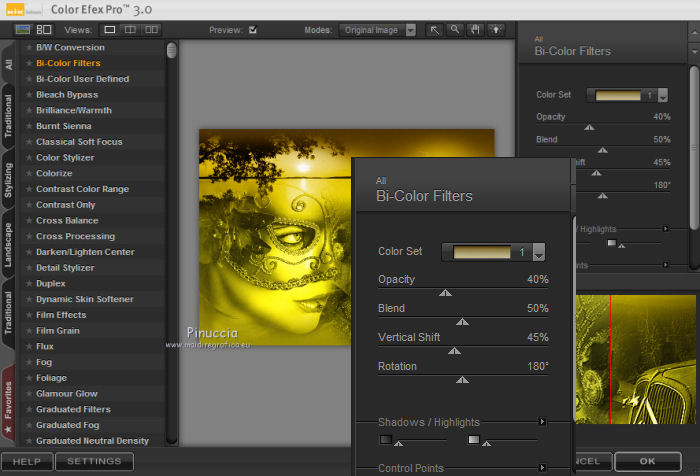Screen dimensions: 700x476
Task: Open the Favorites tab
Action: pos(8,405)
